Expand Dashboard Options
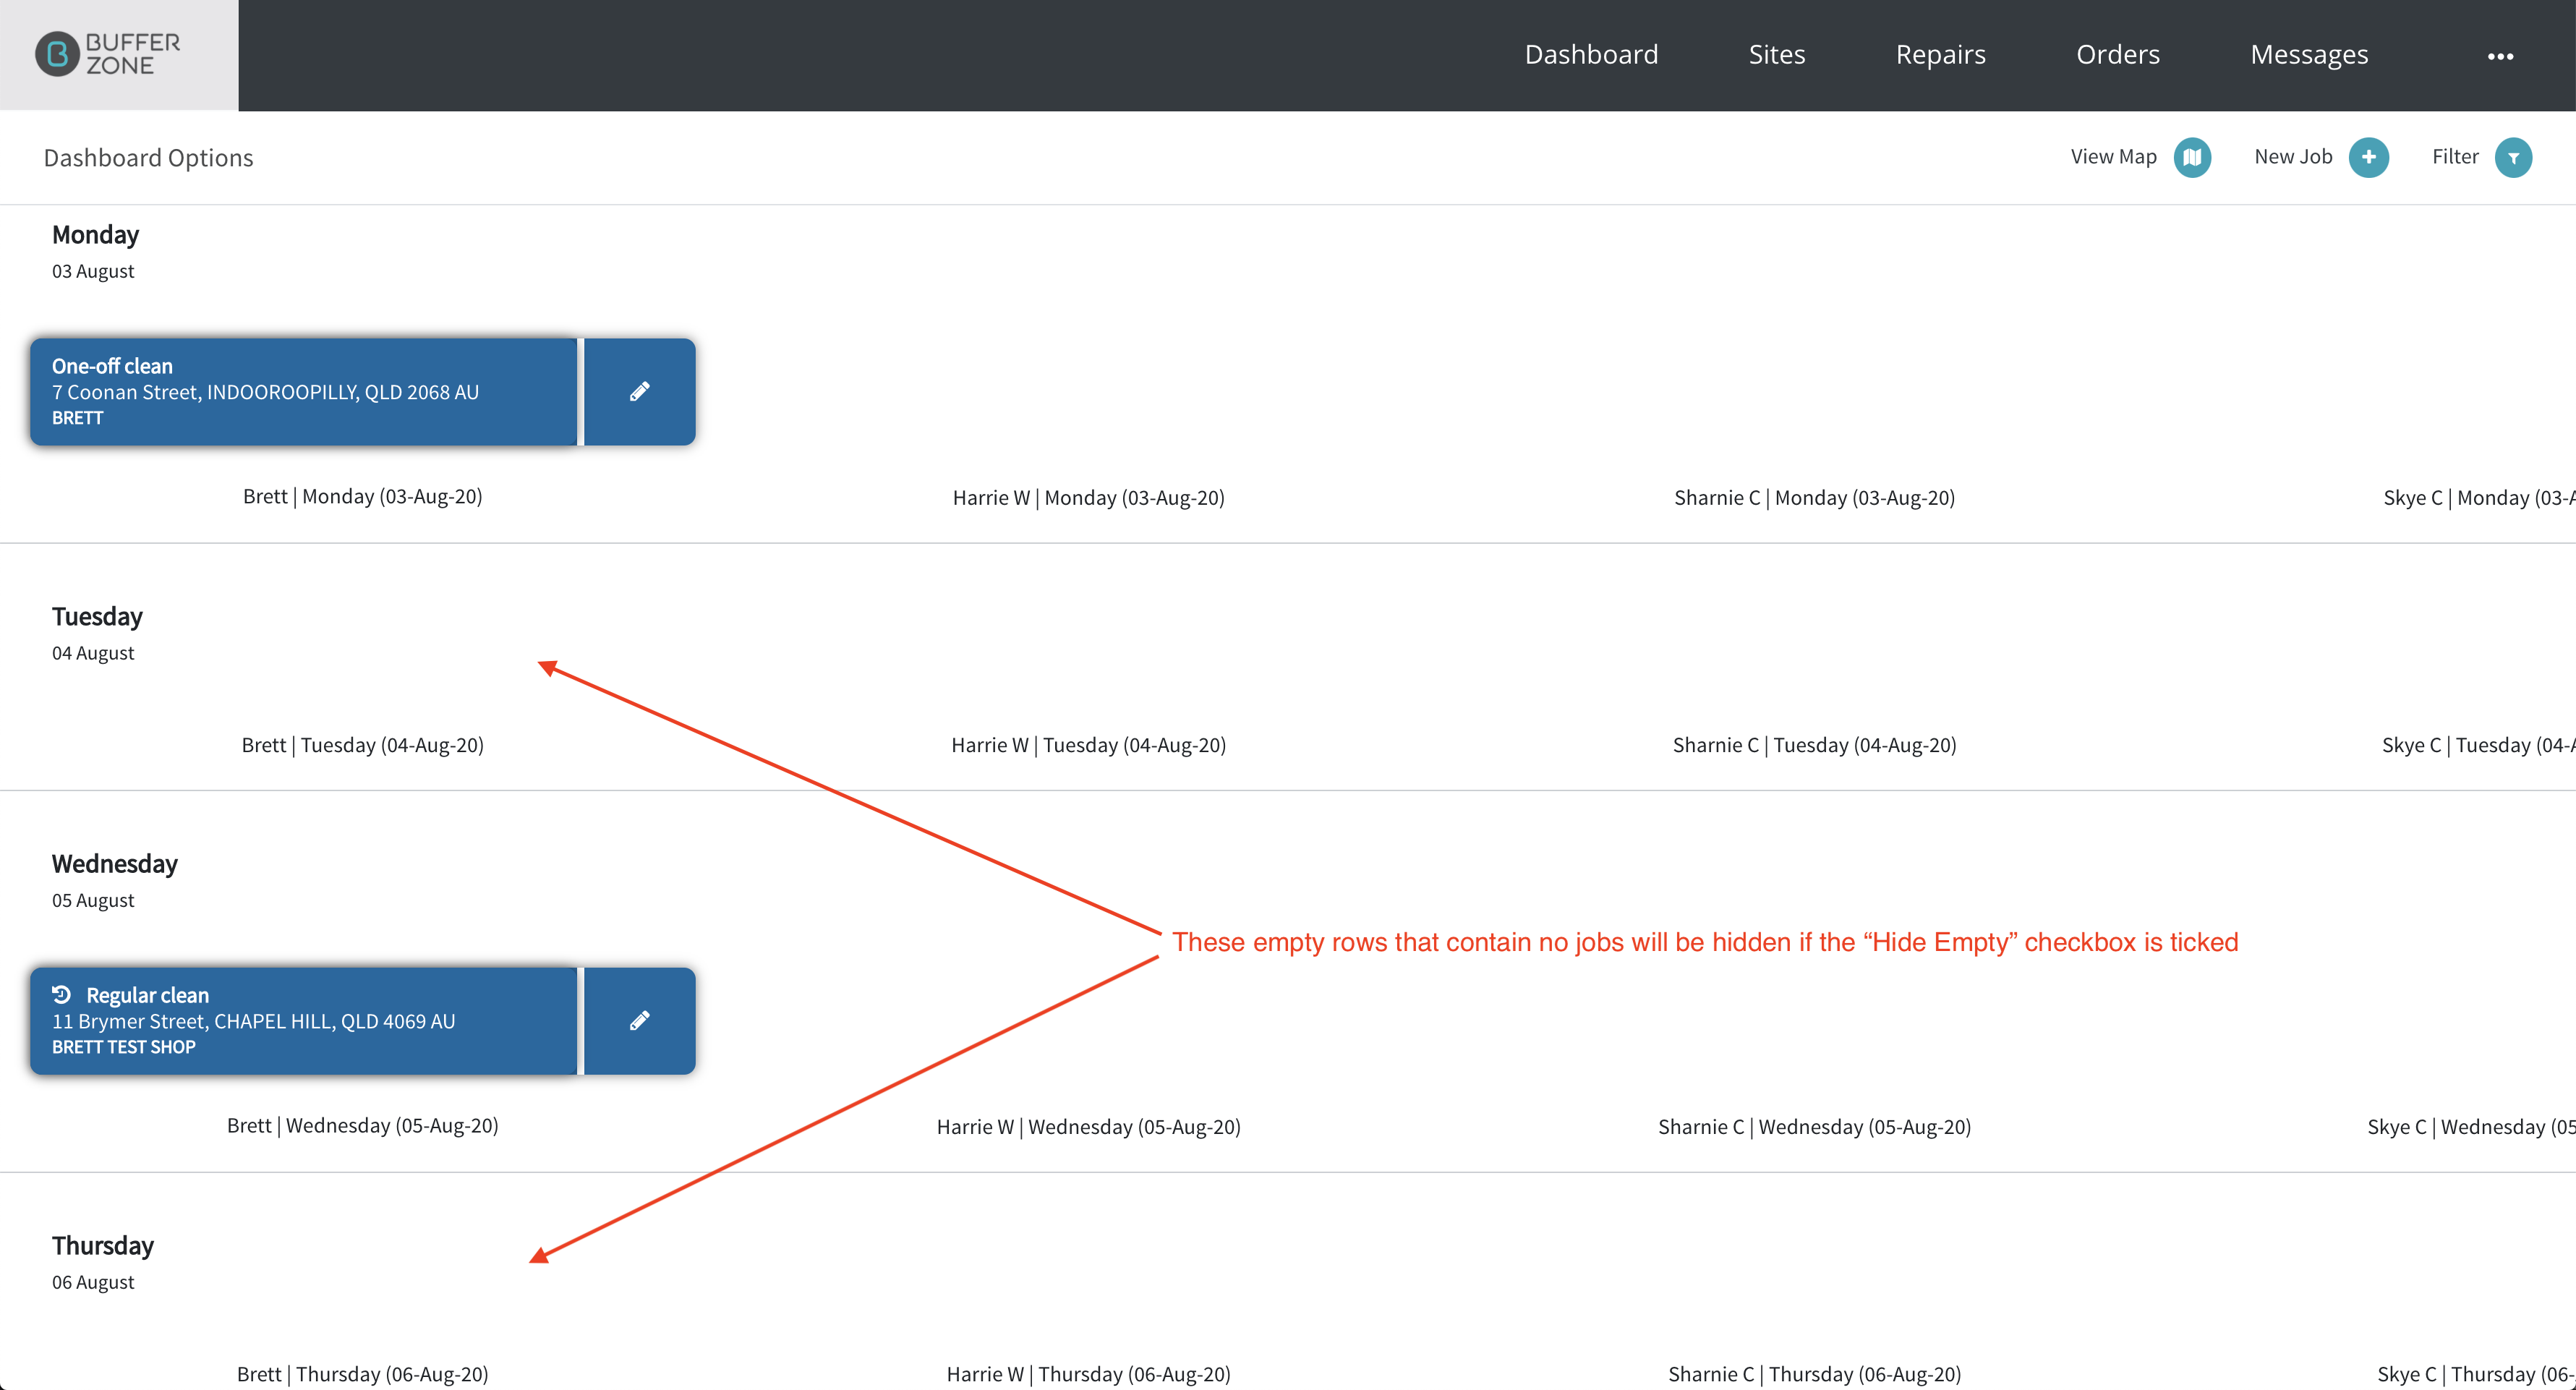The width and height of the screenshot is (2576, 1390). 148,158
